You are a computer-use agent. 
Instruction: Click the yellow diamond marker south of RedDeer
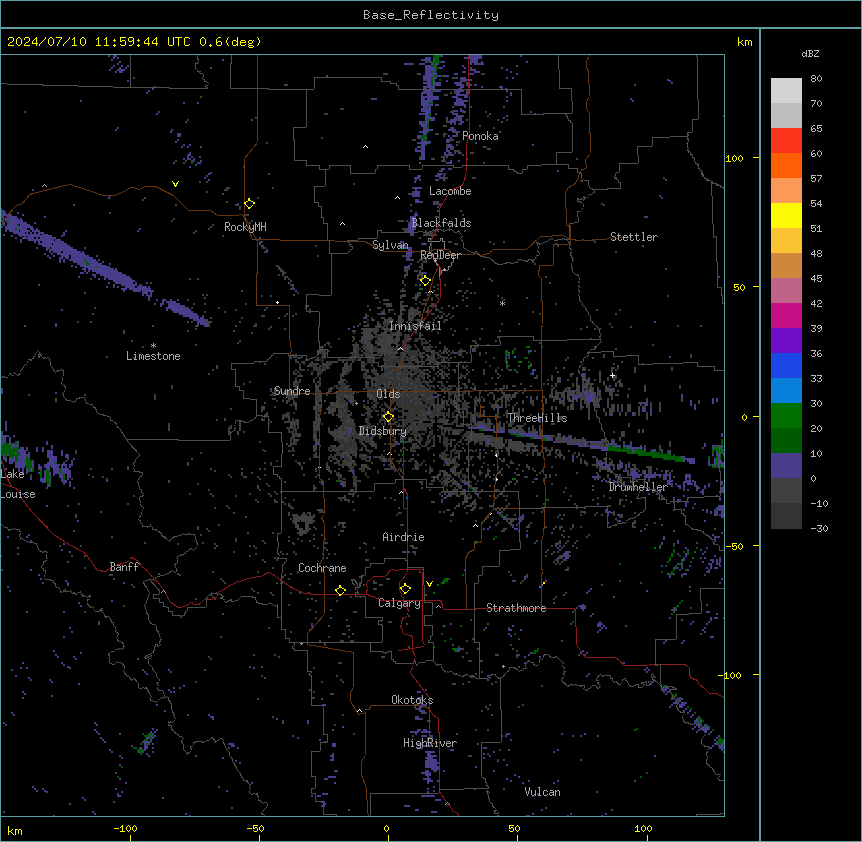425,281
